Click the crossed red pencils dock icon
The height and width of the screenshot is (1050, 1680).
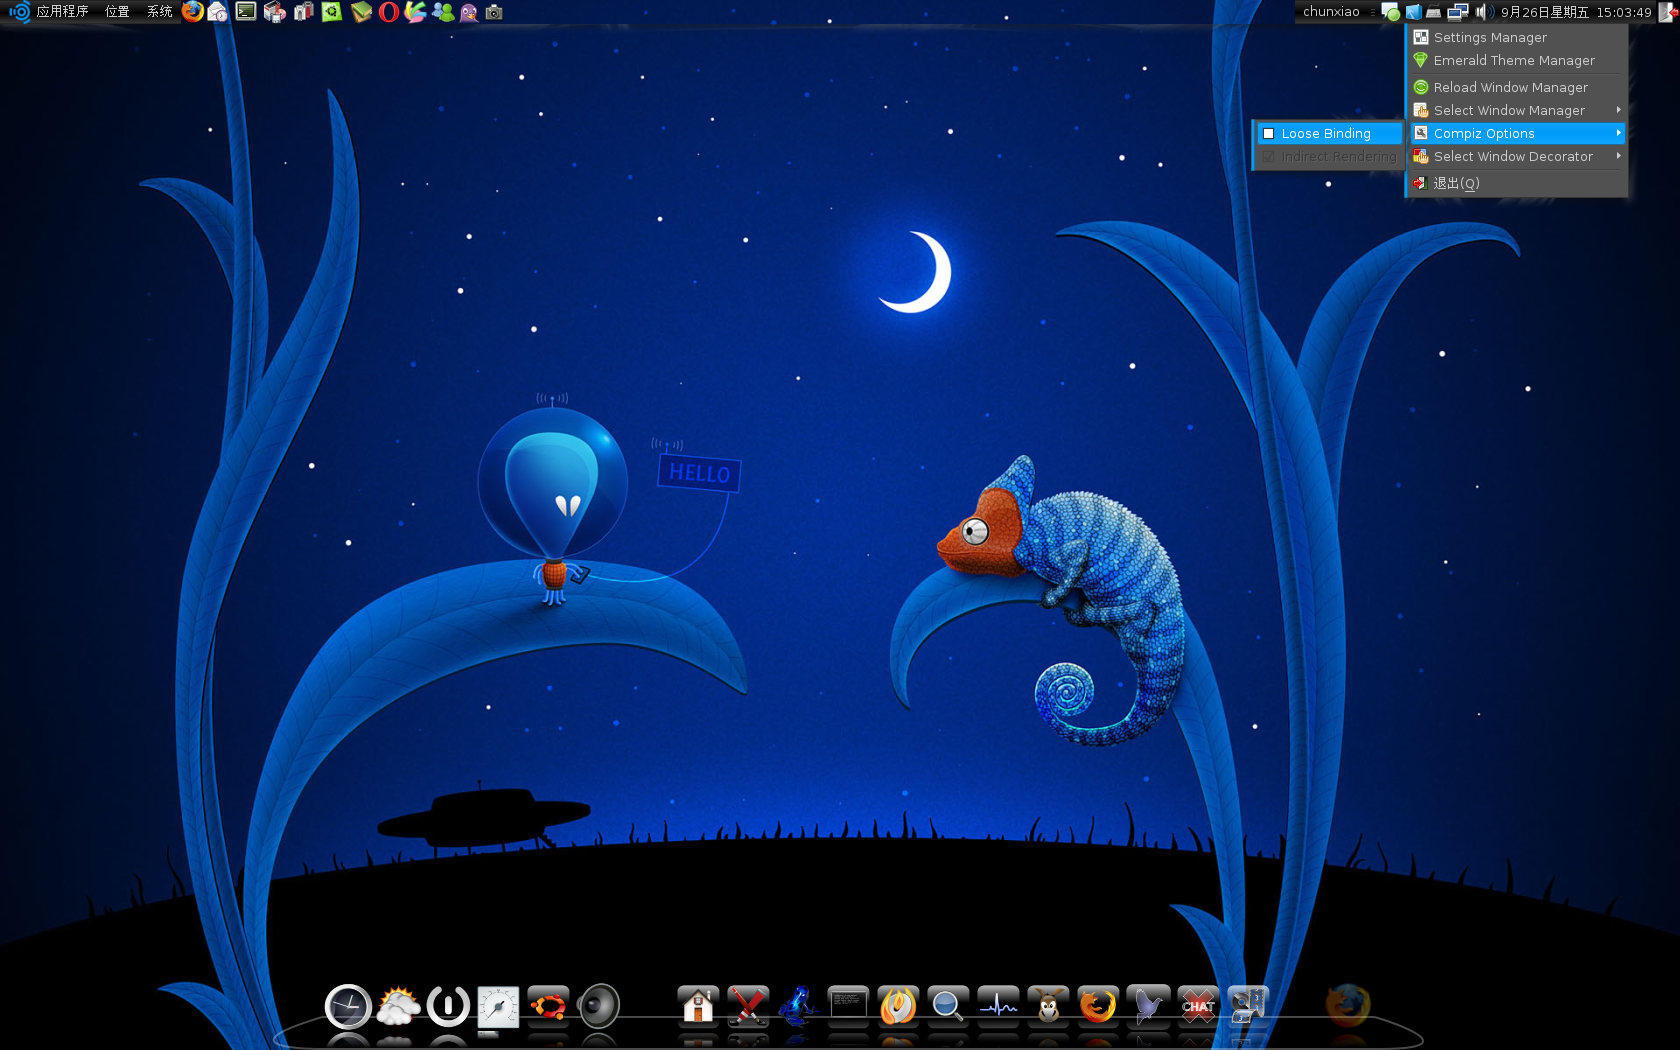coord(748,1005)
